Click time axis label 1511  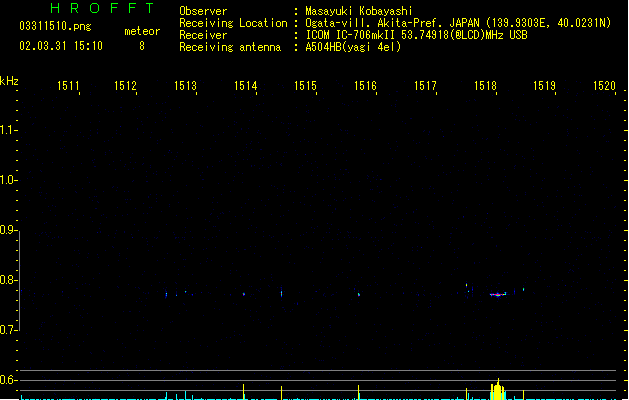click(x=68, y=86)
